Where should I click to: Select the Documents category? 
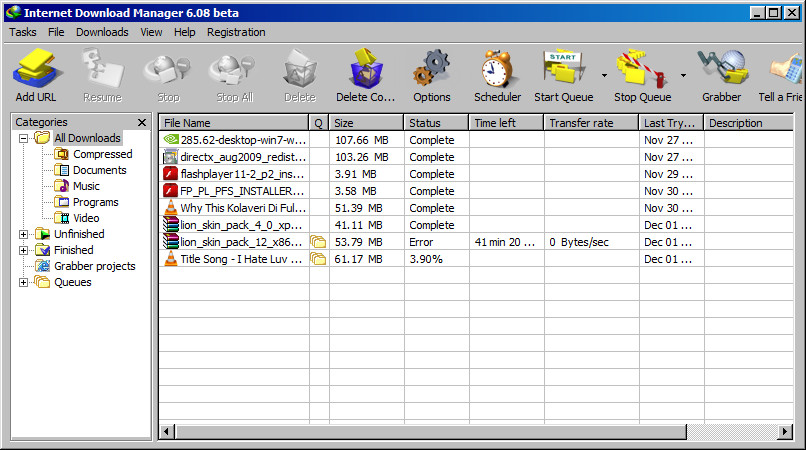pyautogui.click(x=99, y=170)
